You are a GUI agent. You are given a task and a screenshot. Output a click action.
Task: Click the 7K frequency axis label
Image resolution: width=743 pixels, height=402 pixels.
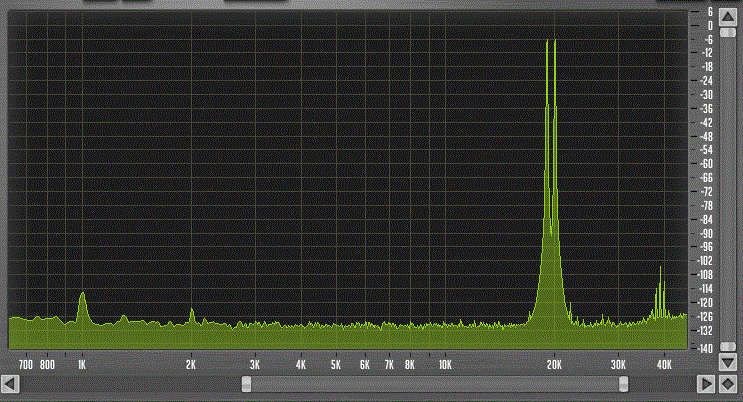[x=389, y=365]
